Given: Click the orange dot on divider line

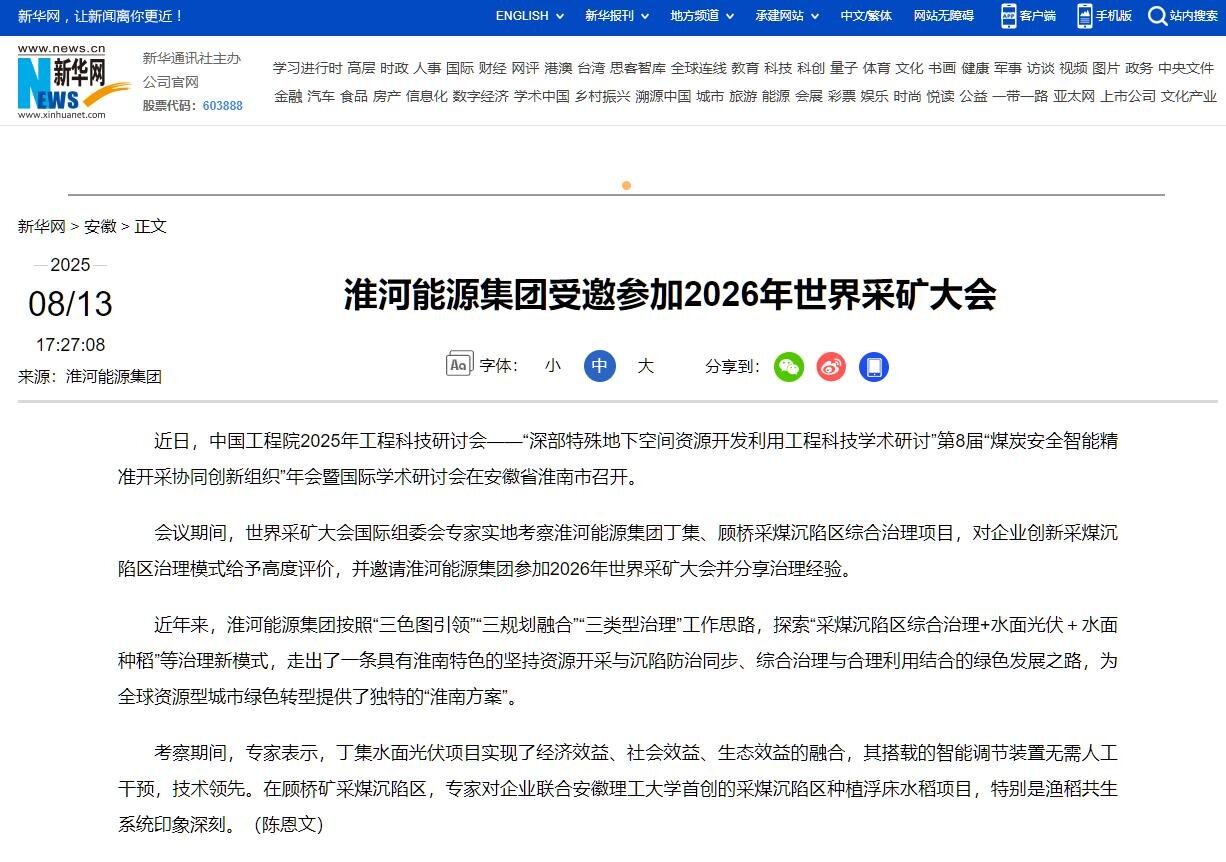Looking at the screenshot, I should pyautogui.click(x=627, y=185).
